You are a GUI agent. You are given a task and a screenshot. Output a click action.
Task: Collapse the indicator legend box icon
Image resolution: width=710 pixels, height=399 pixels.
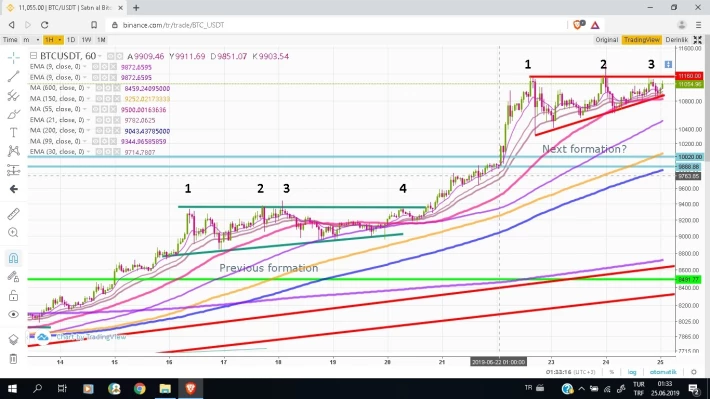(33, 56)
